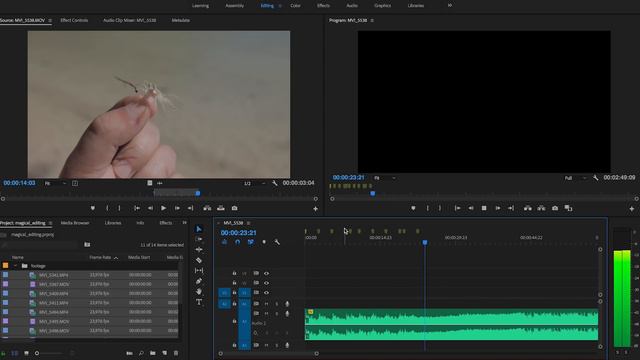Open Program monitor panel menu
640x360 pixels.
point(372,20)
